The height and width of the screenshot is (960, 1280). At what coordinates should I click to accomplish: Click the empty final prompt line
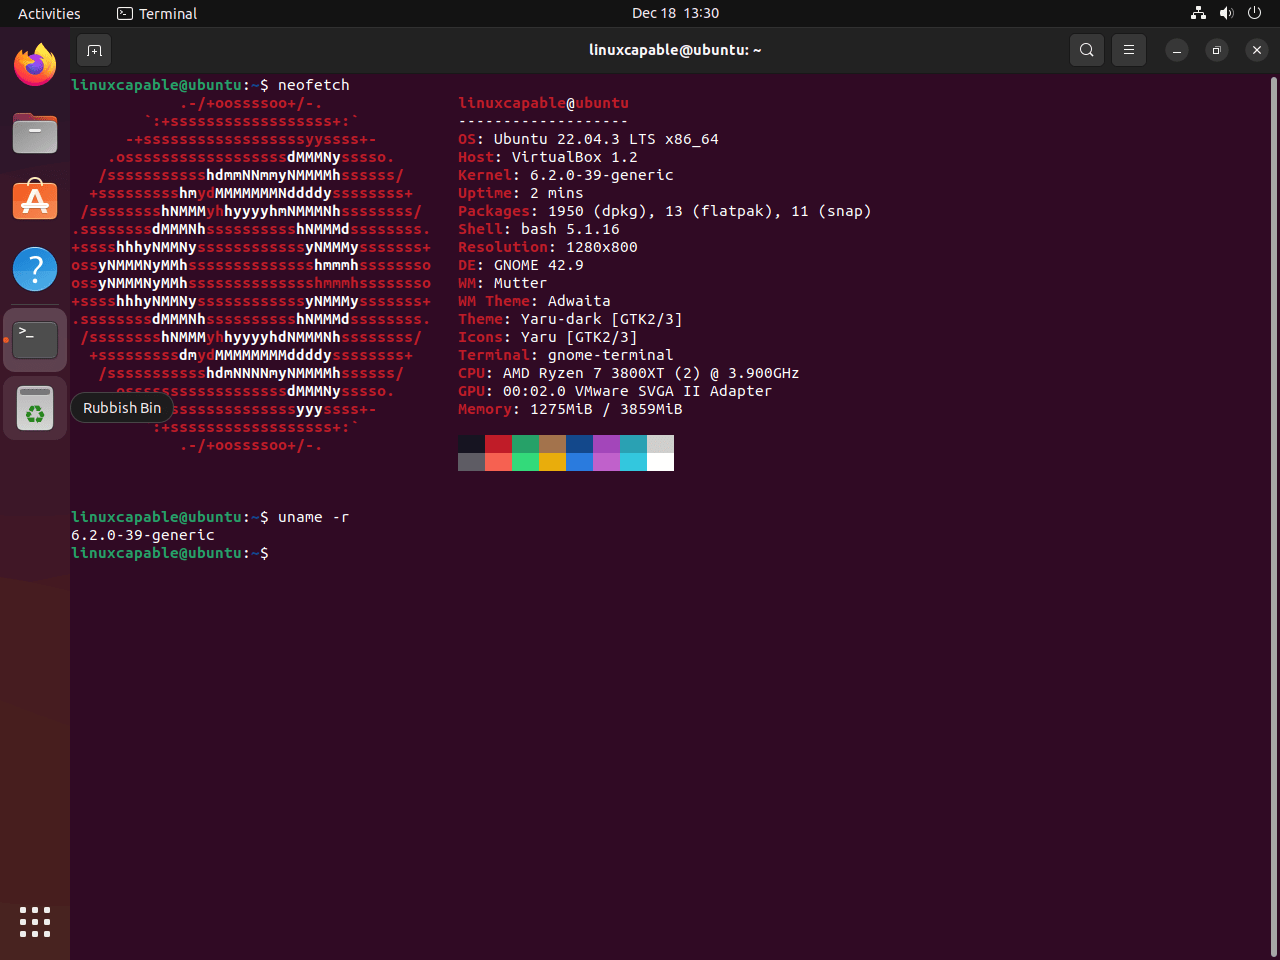click(x=170, y=553)
